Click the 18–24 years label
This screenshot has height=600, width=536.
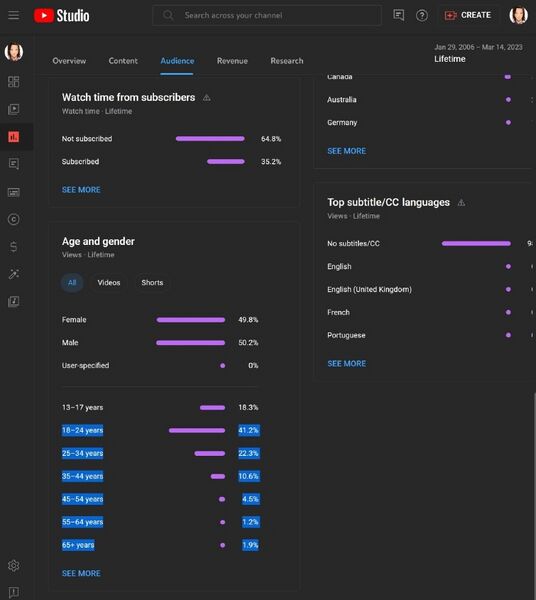click(x=82, y=430)
